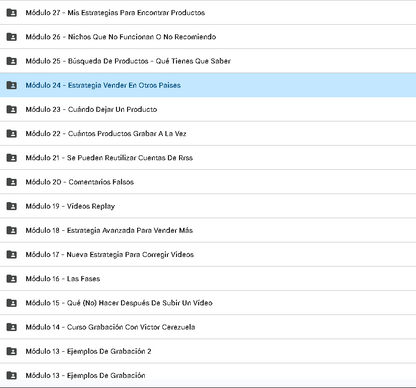Screen dimensions: 416x388
Task: Click the folder icon beside Módulo 22
Action: (12, 133)
